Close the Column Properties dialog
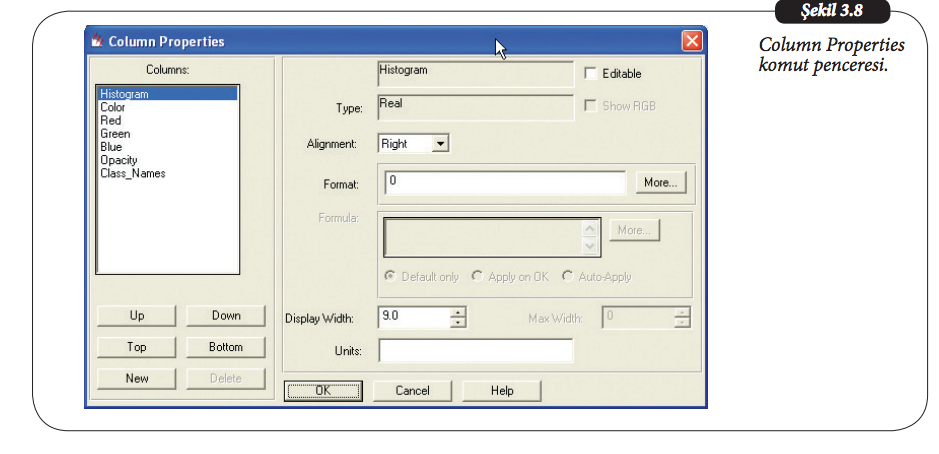The width and height of the screenshot is (939, 454). click(691, 41)
